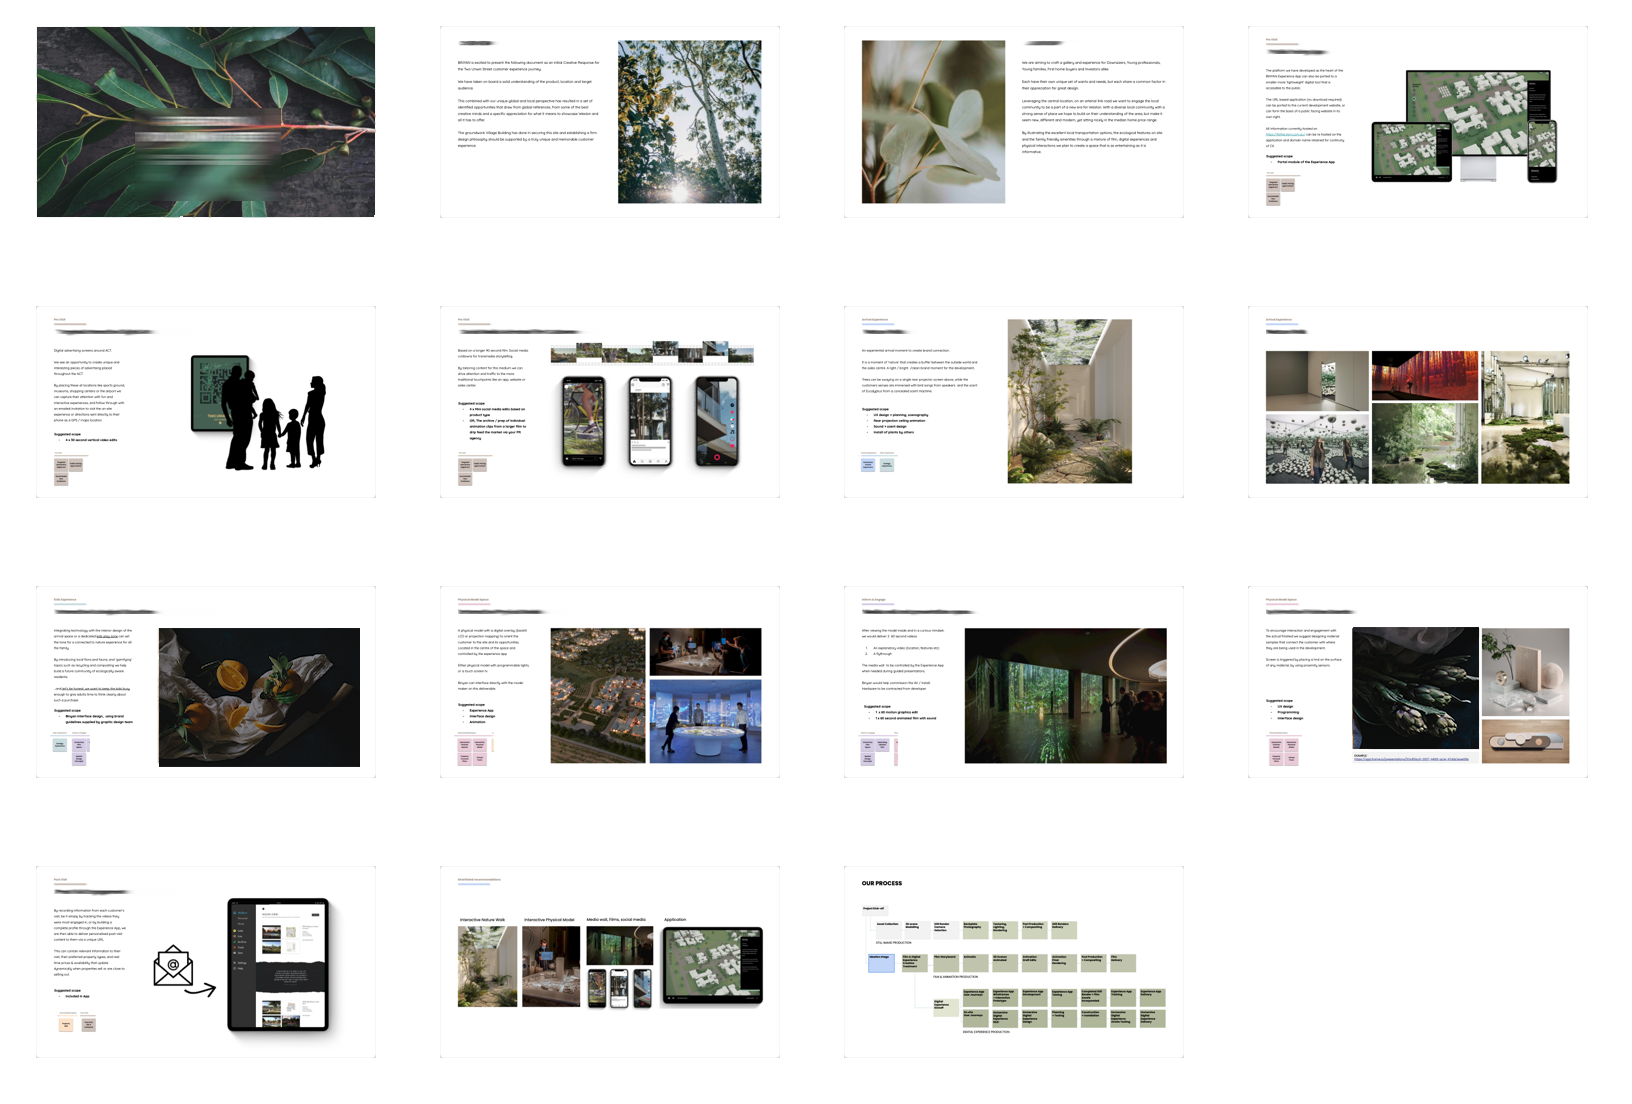
Task: Click the blue highlighted Ideation Stage box
Action: point(881,963)
